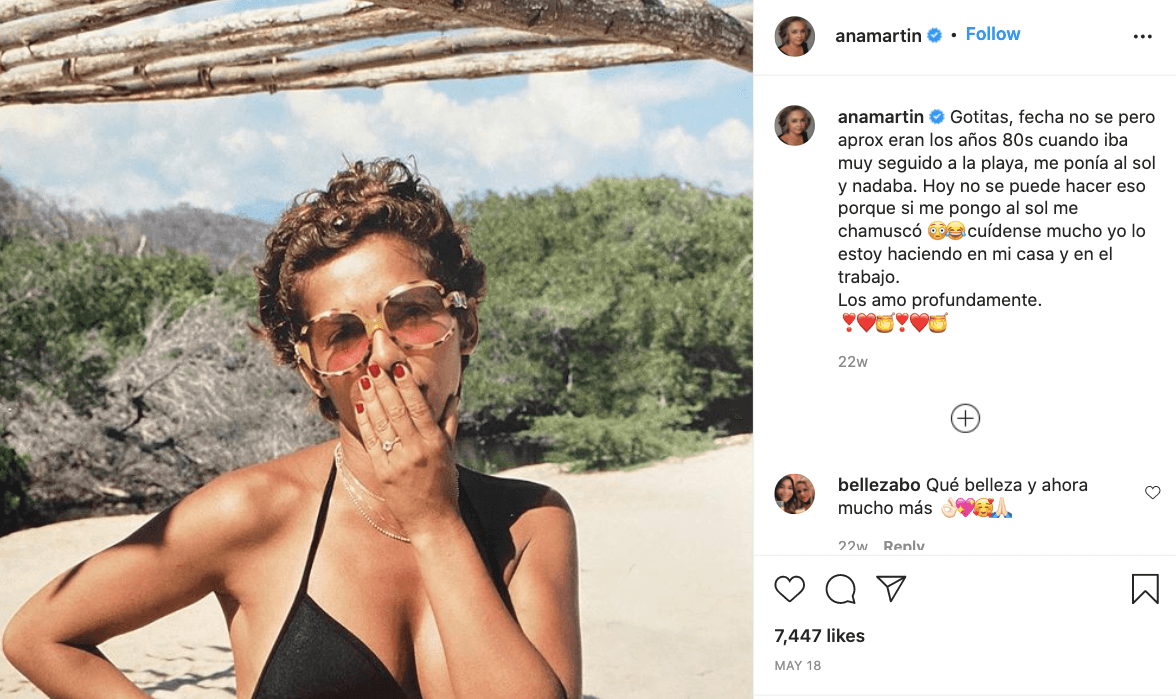Viewport: 1176px width, 699px height.
Task: Like the post with the heart icon
Action: (x=790, y=589)
